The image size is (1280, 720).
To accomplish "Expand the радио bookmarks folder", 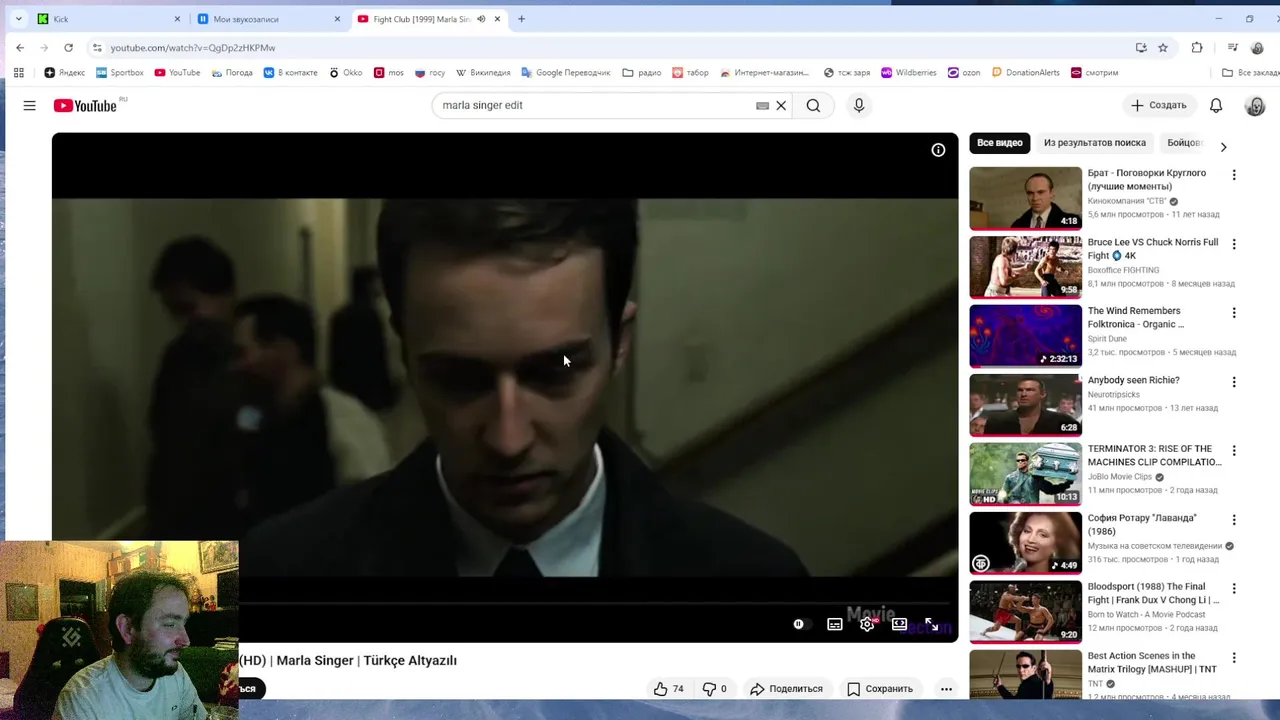I will pos(642,72).
